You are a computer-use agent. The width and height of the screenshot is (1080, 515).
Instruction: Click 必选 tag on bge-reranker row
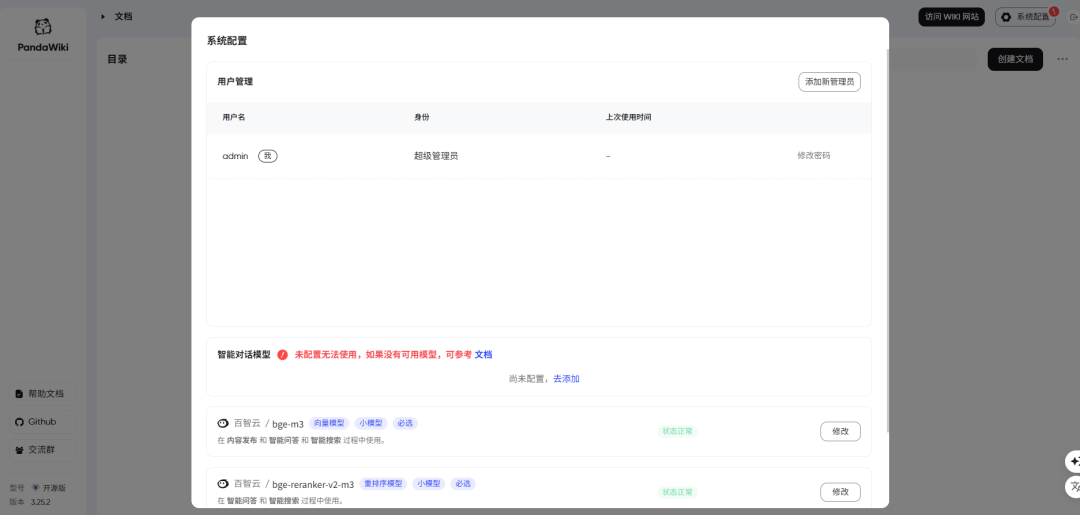463,484
